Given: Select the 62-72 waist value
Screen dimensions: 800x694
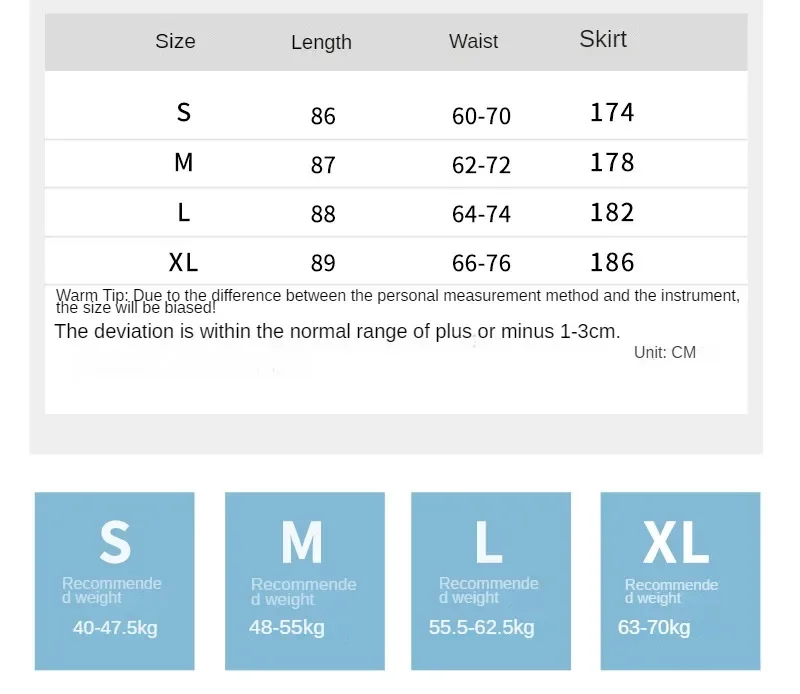Looking at the screenshot, I should click(481, 165).
